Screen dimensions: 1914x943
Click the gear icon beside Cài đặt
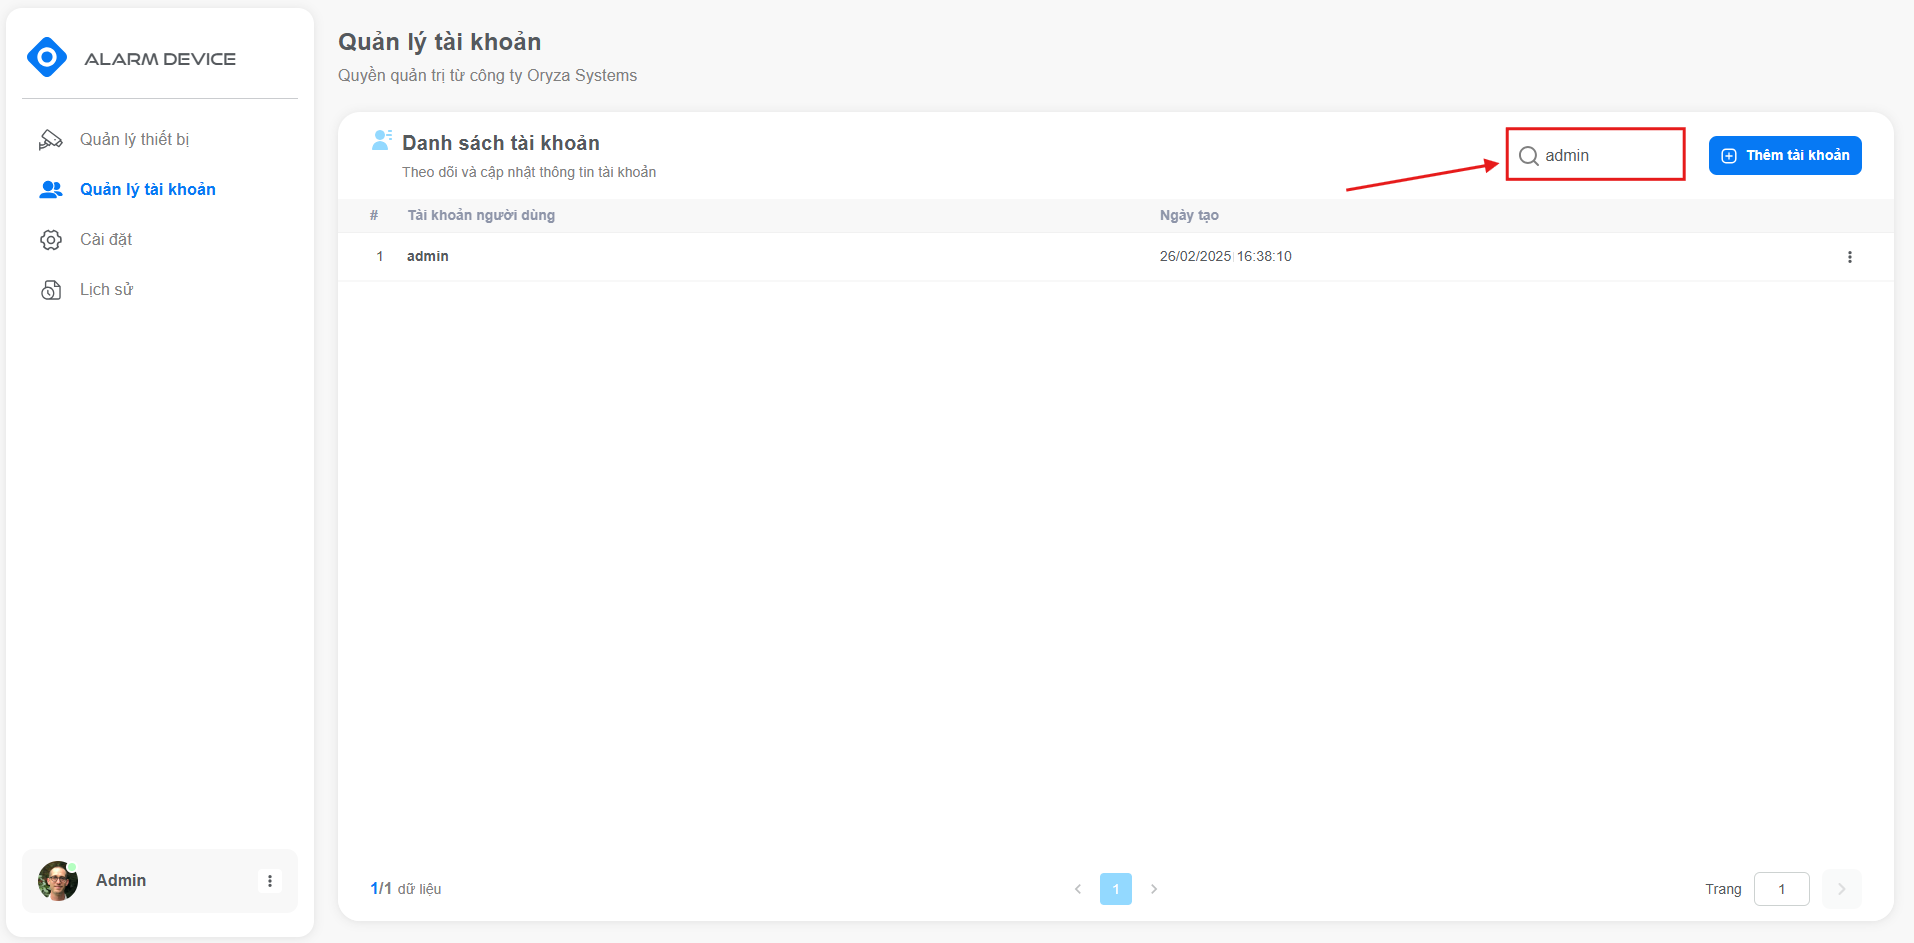pos(51,240)
